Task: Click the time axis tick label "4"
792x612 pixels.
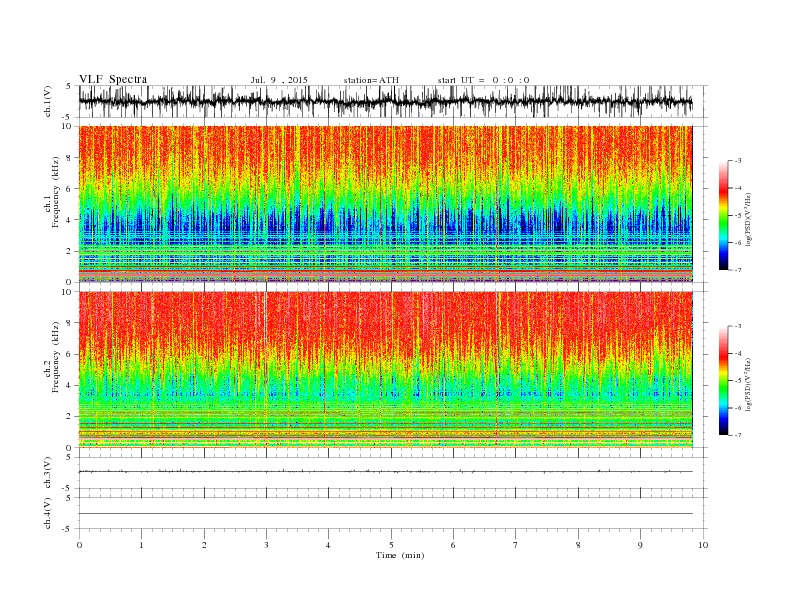Action: click(x=328, y=545)
